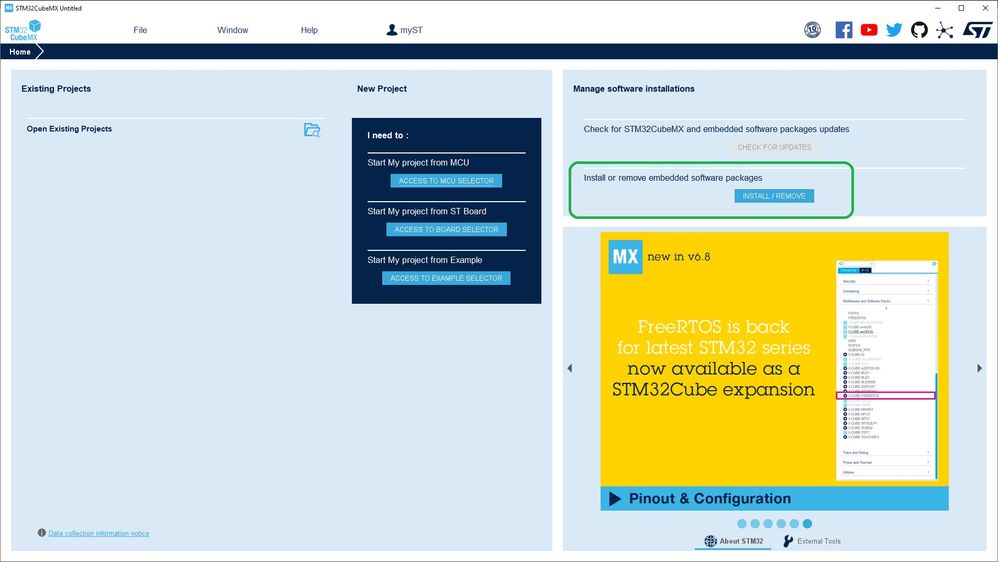The width and height of the screenshot is (998, 562).
Task: Switch to the About STM32 tab
Action: [x=734, y=541]
